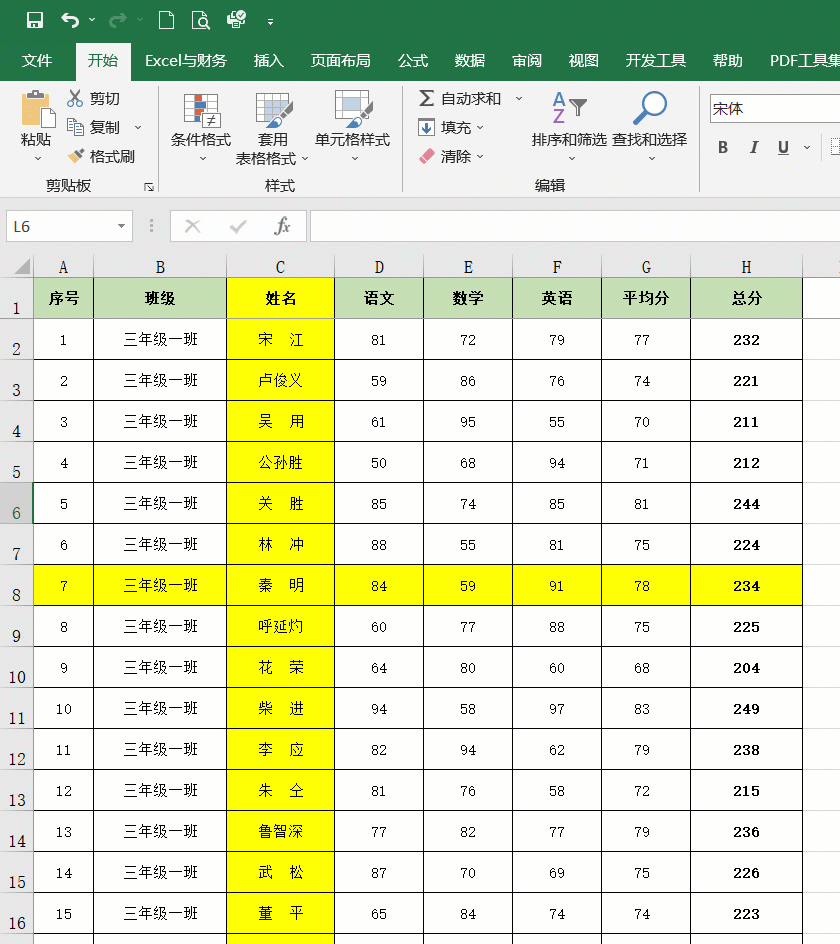Expand the Name Box dropdown arrow
The image size is (840, 944).
point(122,226)
